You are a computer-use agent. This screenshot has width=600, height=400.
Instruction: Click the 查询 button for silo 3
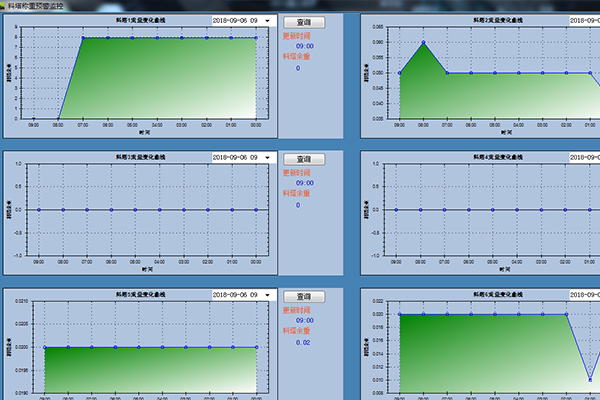[x=298, y=159]
